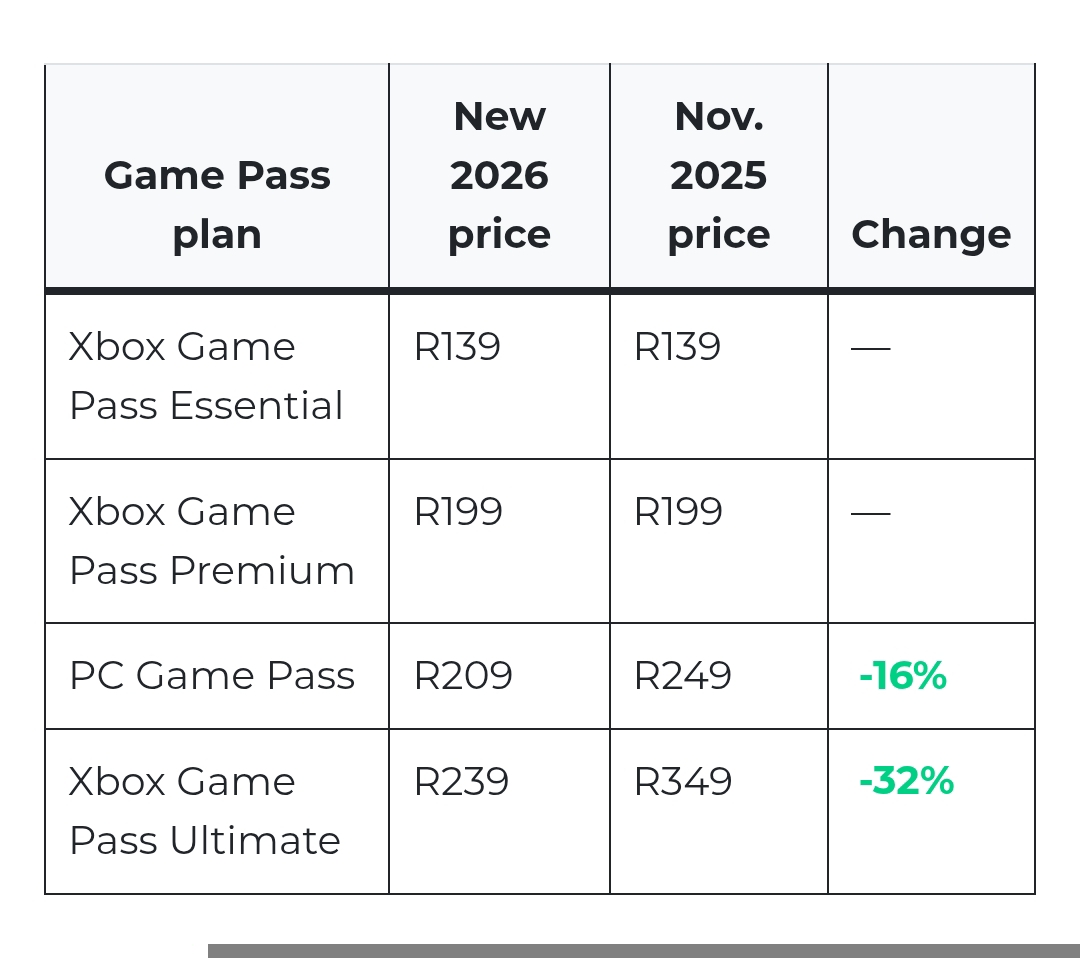Select the PC Game Pass cell
The width and height of the screenshot is (1080, 958).
tap(212, 676)
